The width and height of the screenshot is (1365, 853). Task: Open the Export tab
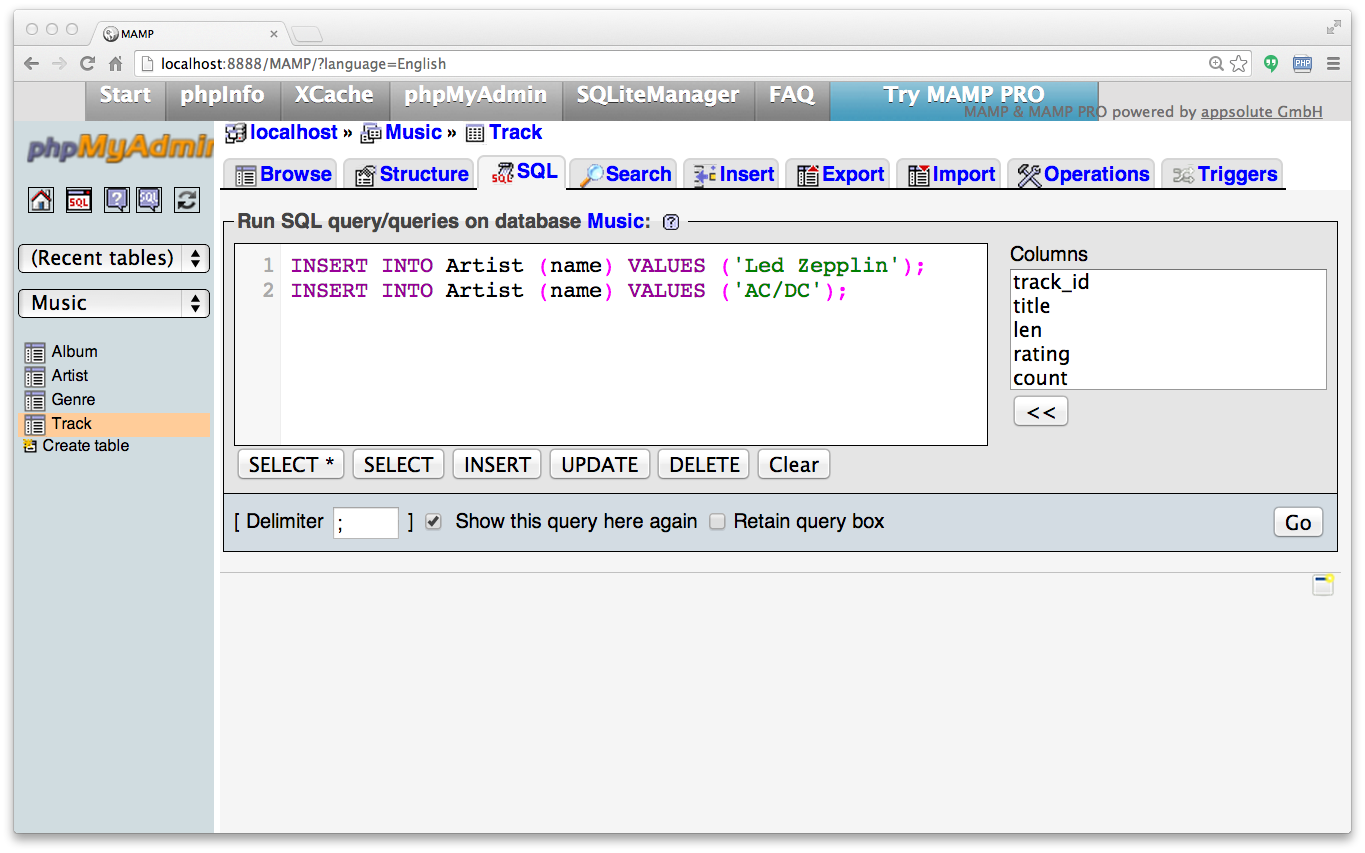click(839, 174)
